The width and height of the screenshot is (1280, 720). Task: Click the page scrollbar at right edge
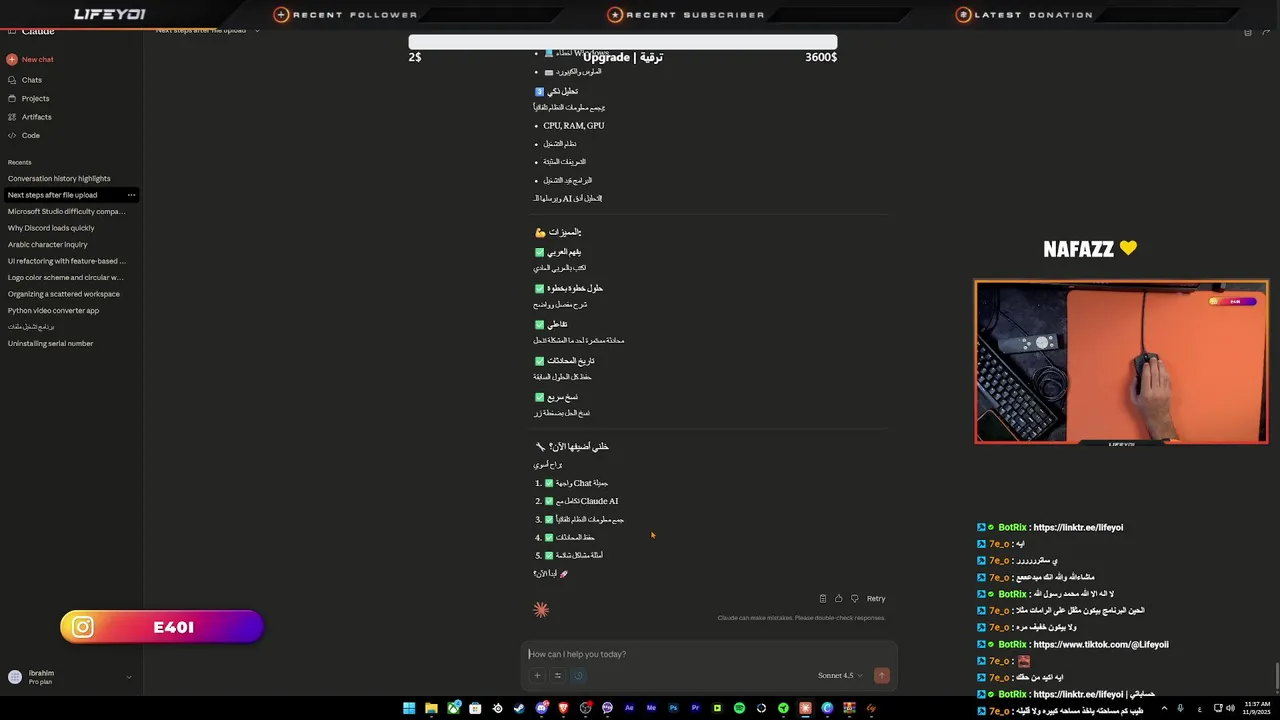[1275, 676]
